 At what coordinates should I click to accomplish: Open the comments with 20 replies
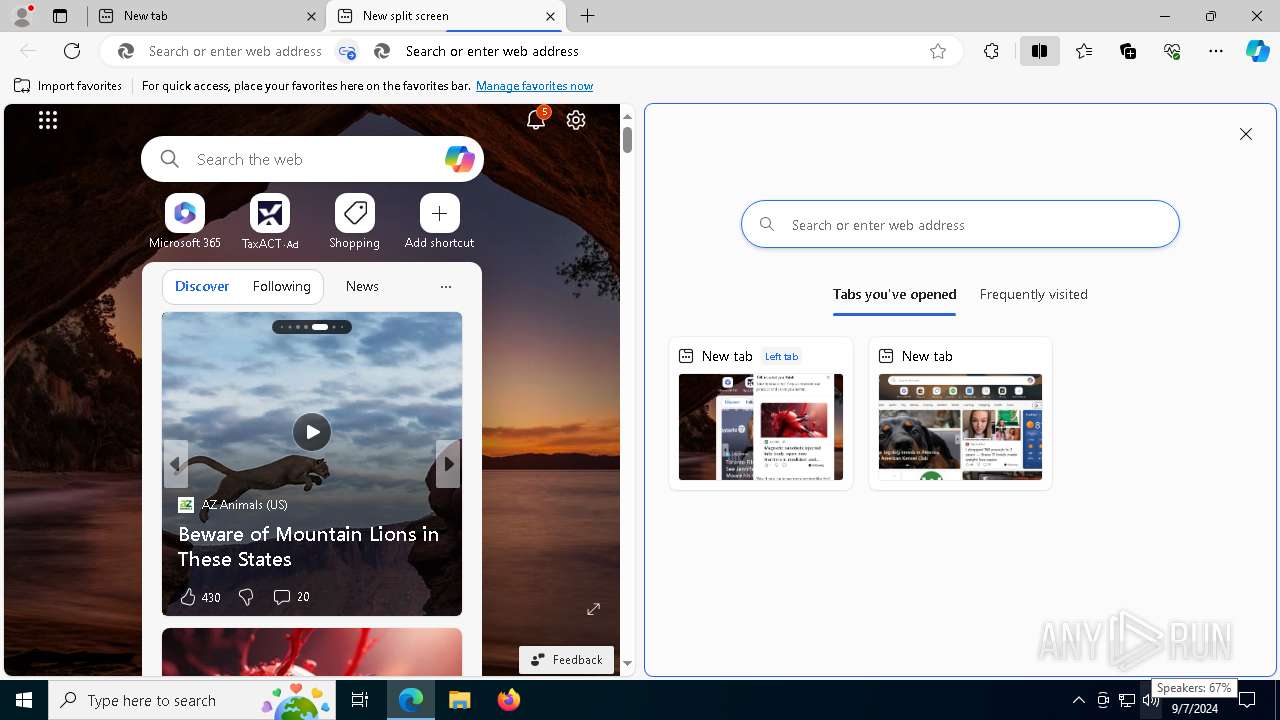[291, 597]
